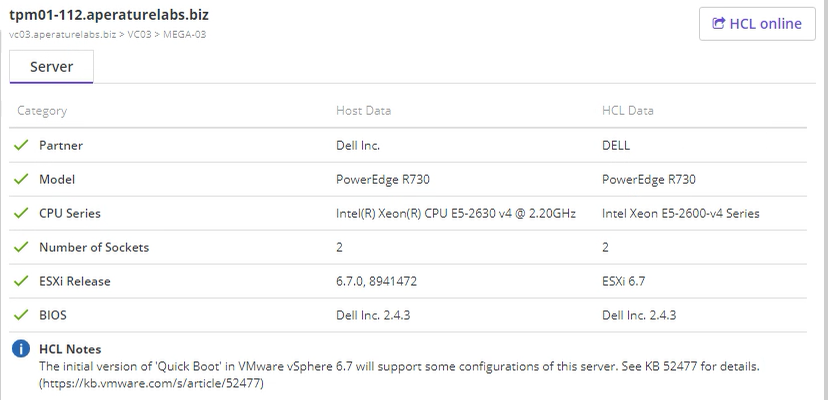This screenshot has width=828, height=400.
Task: Click the Intel Xeon E5-2600-v4 Series HCL value
Action: [x=681, y=213]
